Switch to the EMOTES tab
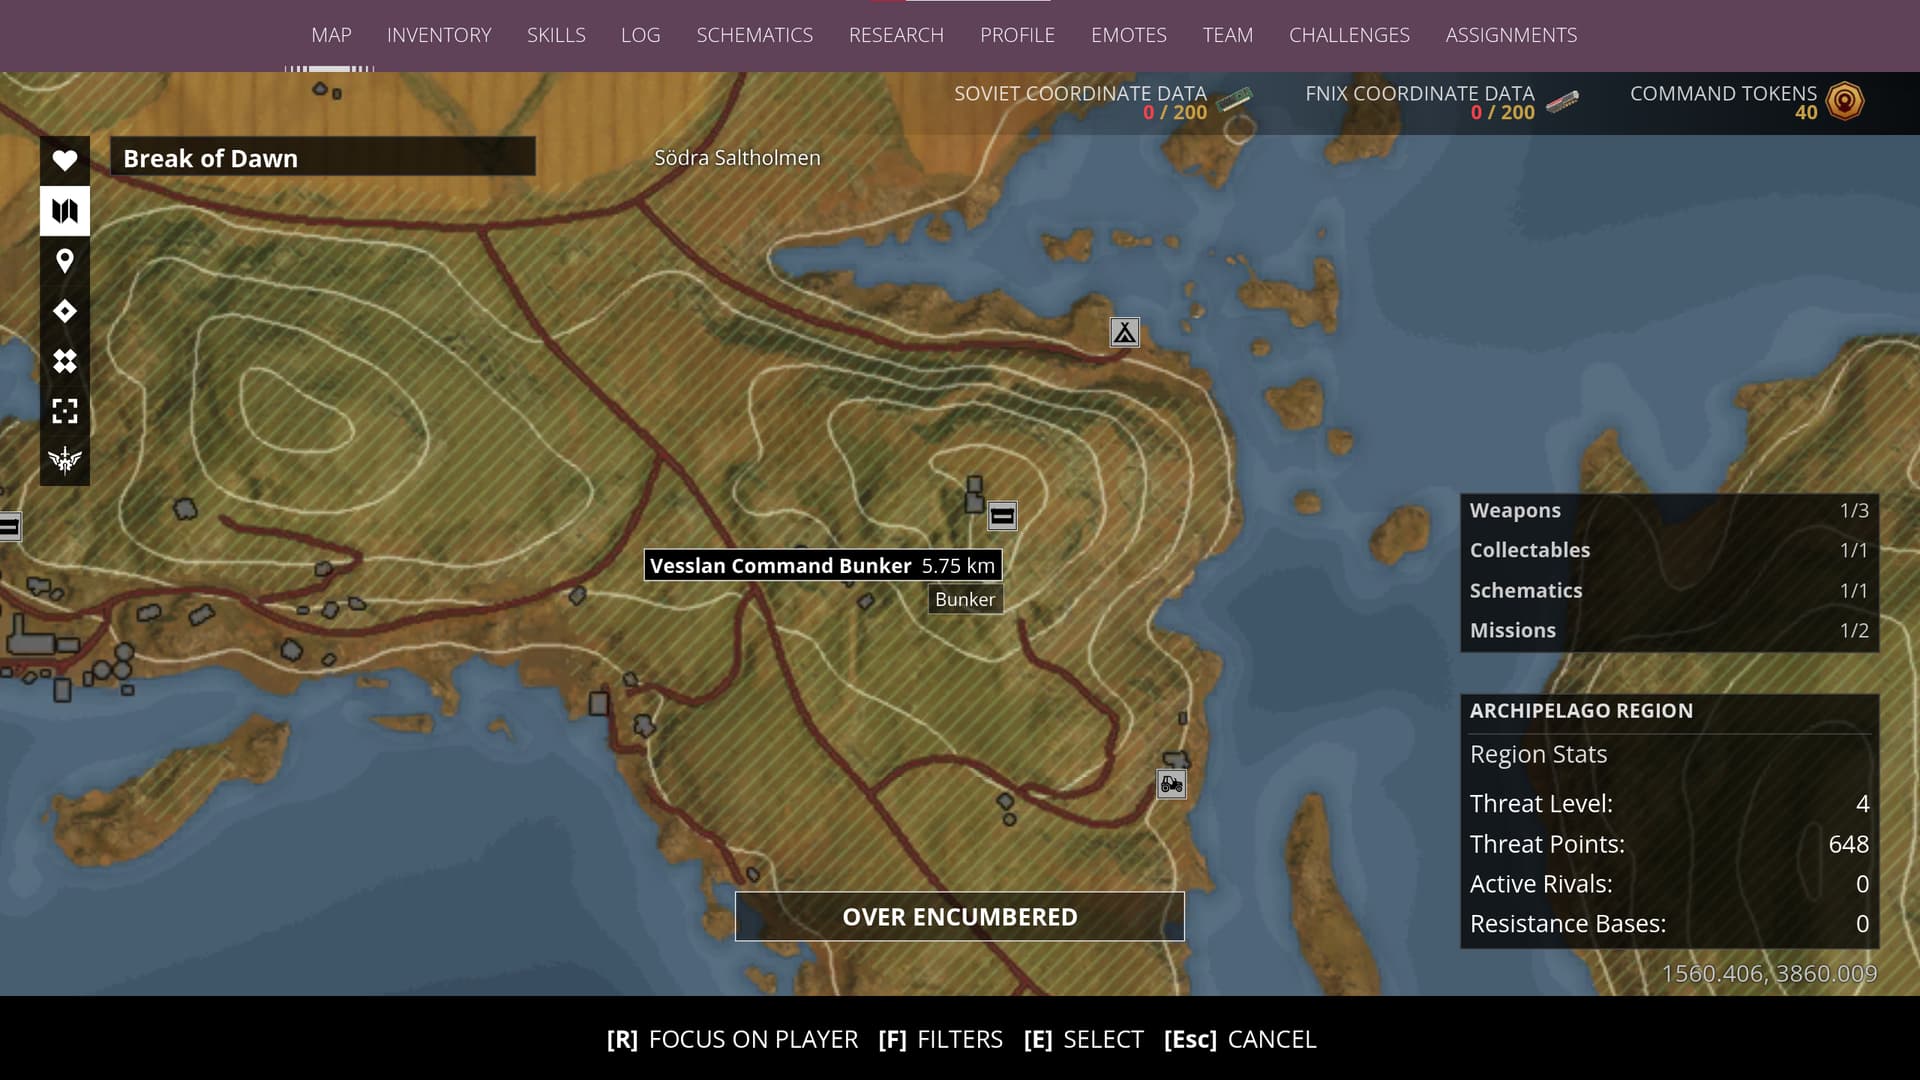The image size is (1920, 1080). (x=1128, y=35)
